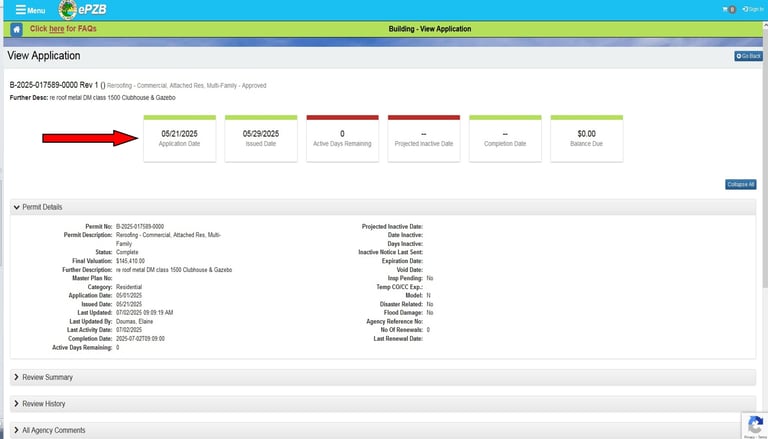Click the 'Insp Pending' value 'No'
The width and height of the screenshot is (768, 439).
point(430,278)
